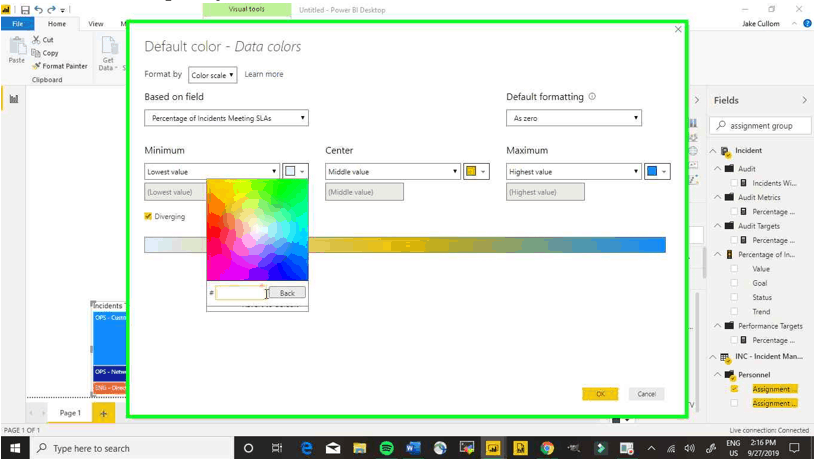Click the volume speaker tray icon
Viewport: 816px width, 460px height.
click(x=690, y=448)
